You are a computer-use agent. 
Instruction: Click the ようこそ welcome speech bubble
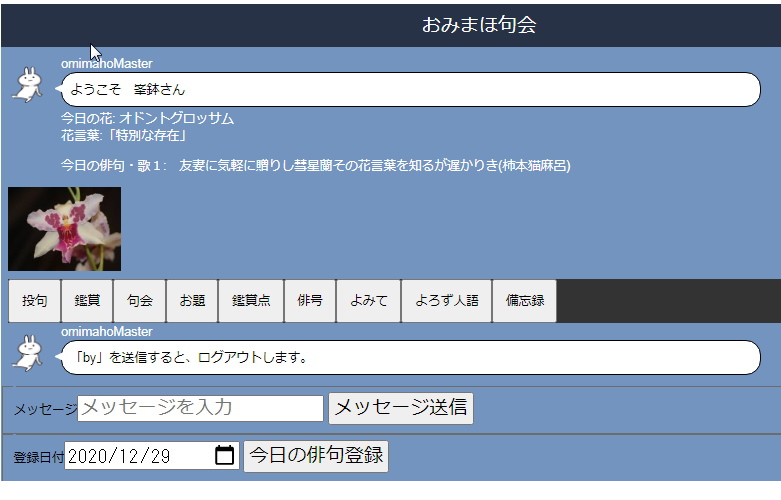[x=410, y=89]
